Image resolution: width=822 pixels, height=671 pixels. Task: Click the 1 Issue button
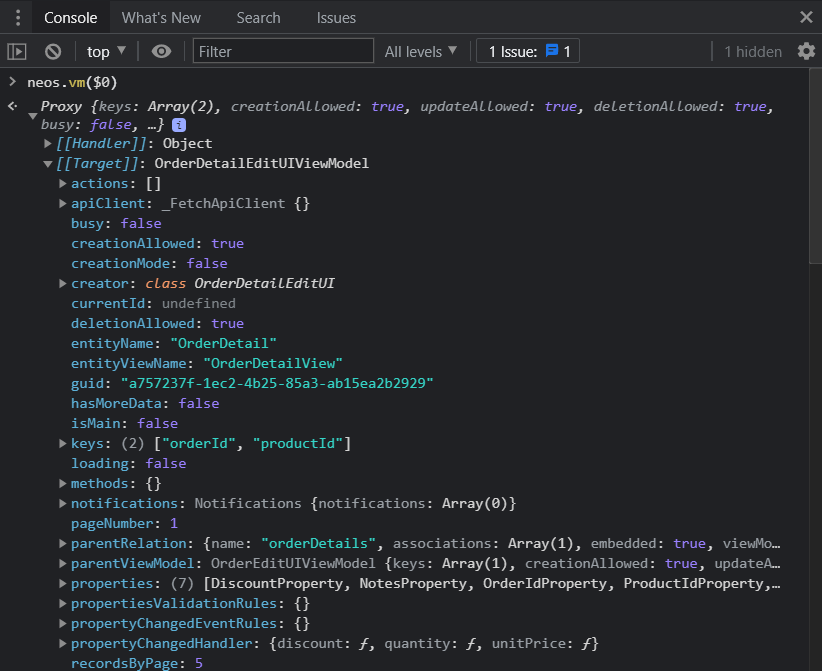click(528, 51)
